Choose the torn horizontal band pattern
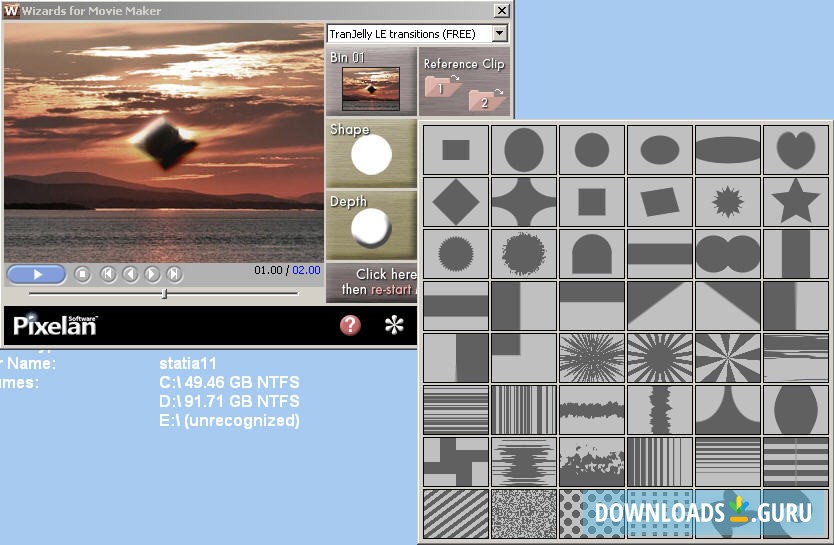This screenshot has width=834, height=545. 592,410
